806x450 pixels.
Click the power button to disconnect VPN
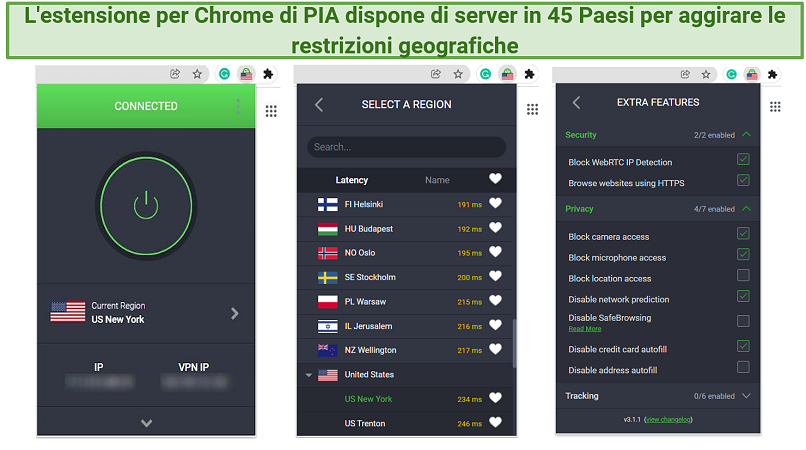coord(146,206)
